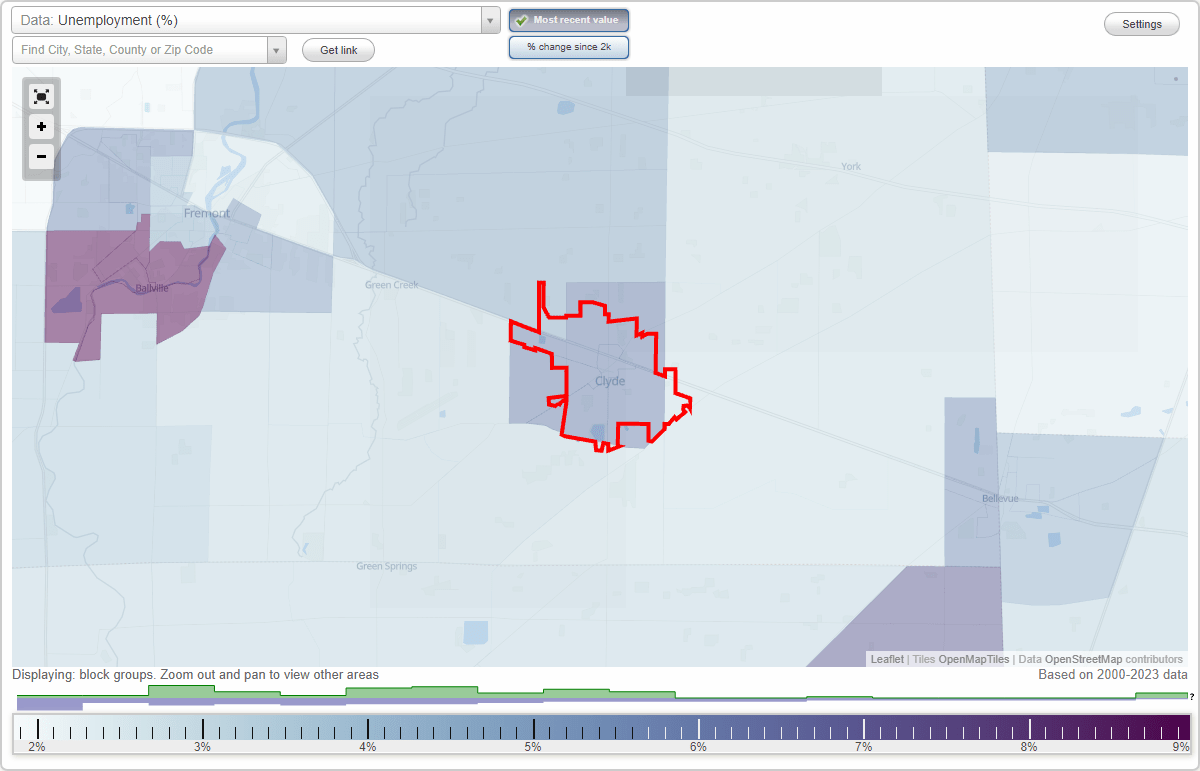Open the OpenStreetMap attribution link

pos(1083,659)
